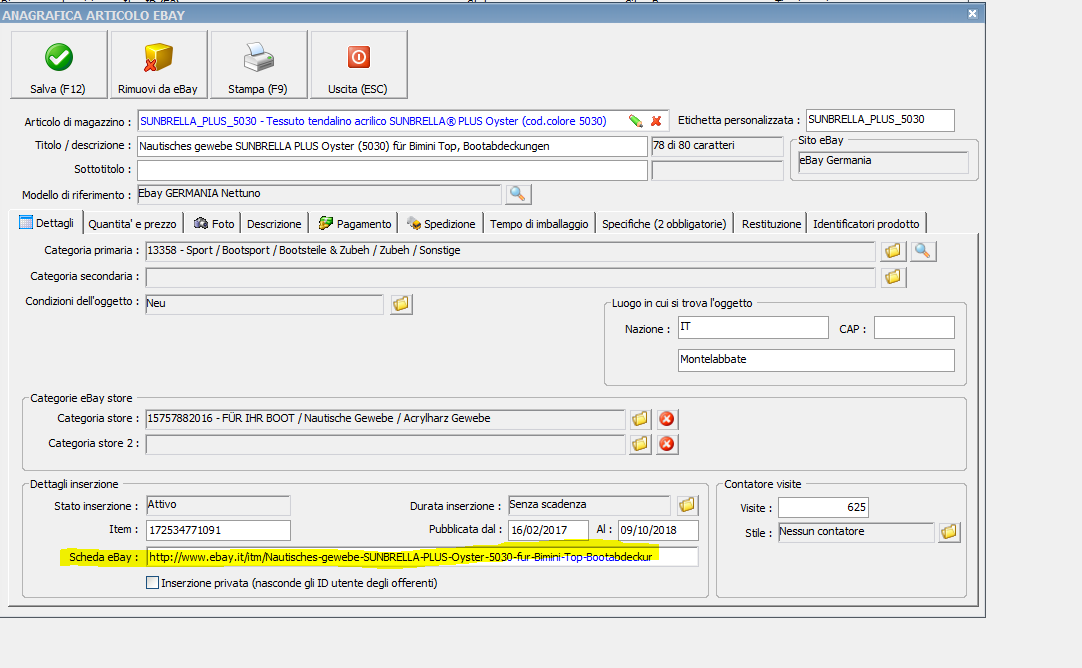This screenshot has width=1082, height=668.
Task: Click magnifier search next to Categoria primaria
Action: tap(923, 251)
